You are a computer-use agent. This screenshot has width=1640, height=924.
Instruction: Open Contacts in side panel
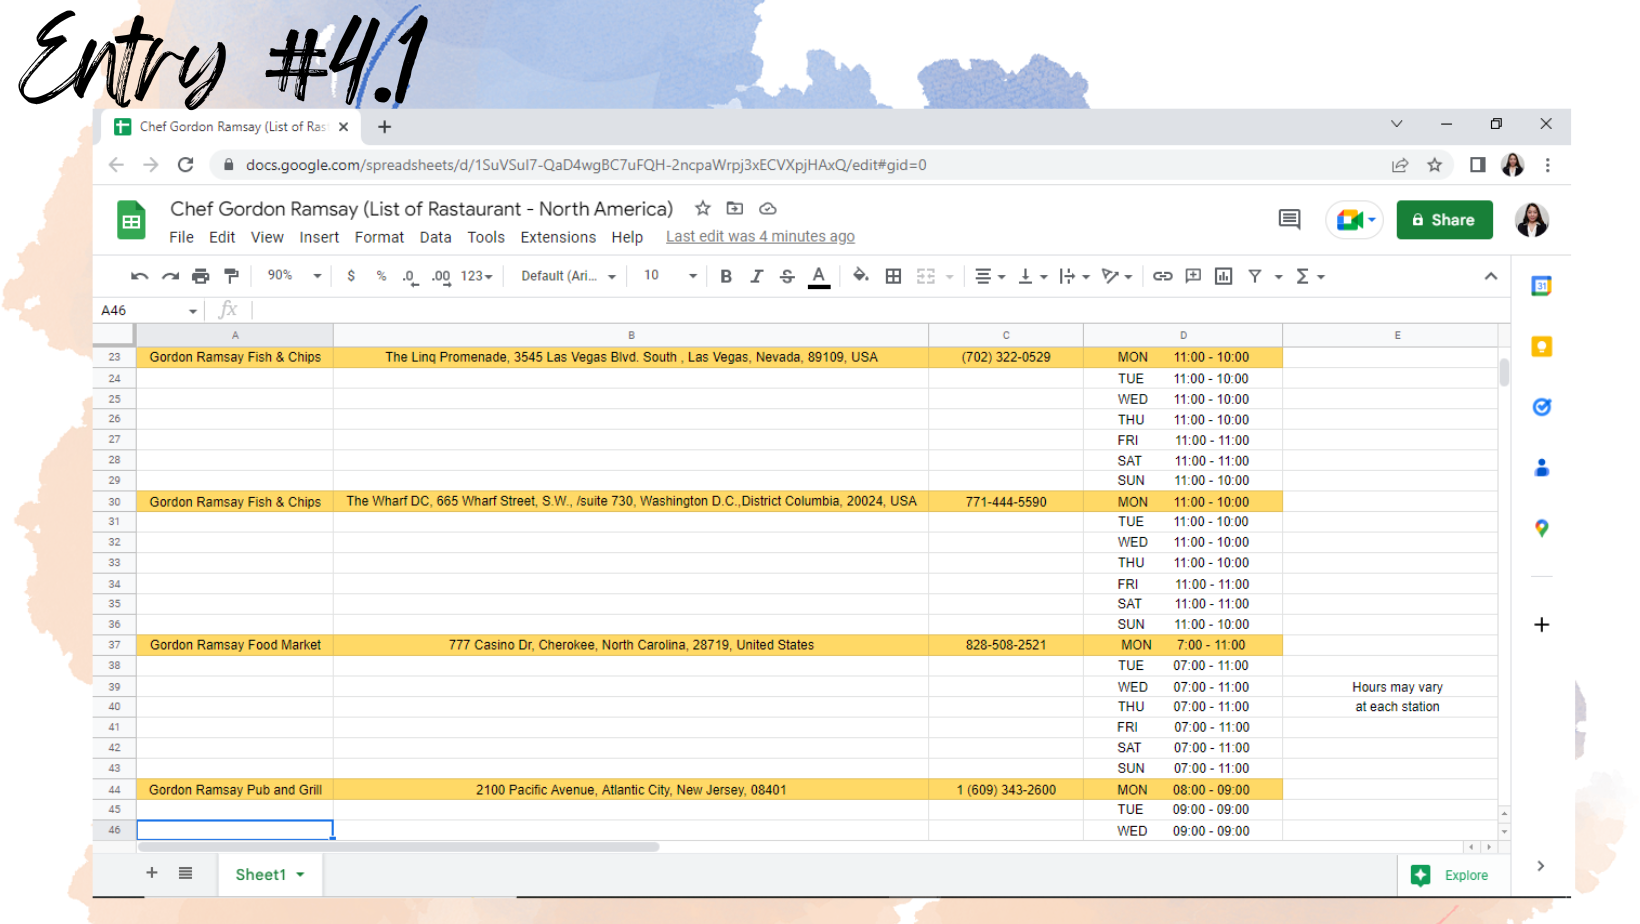(x=1542, y=467)
